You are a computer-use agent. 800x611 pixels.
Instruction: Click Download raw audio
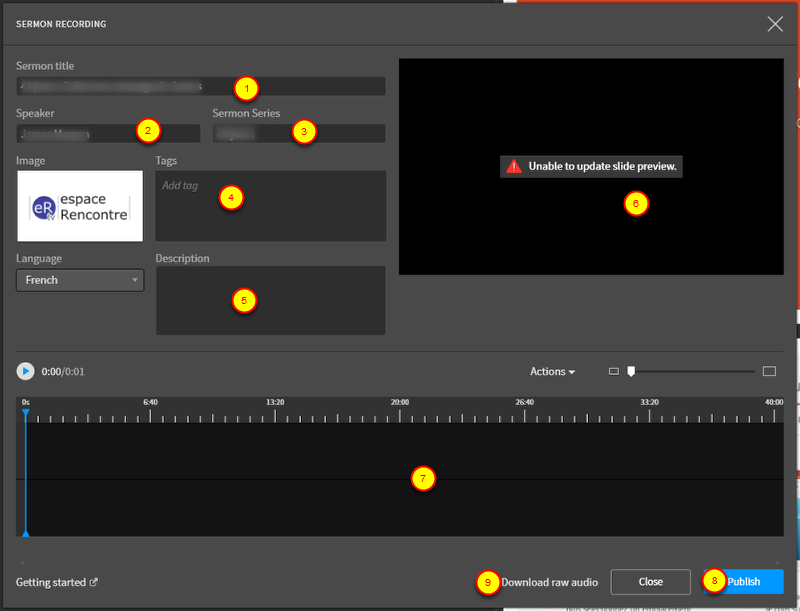[x=549, y=582]
